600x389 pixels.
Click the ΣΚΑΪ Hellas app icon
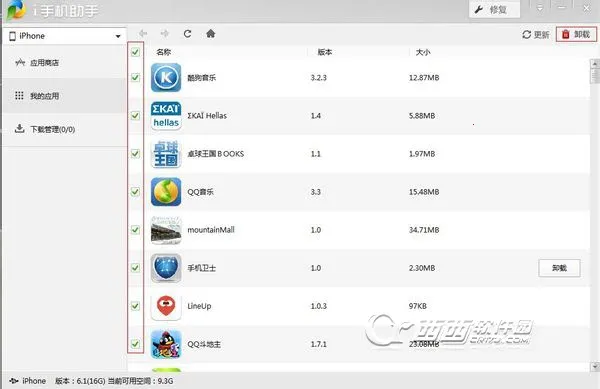166,116
